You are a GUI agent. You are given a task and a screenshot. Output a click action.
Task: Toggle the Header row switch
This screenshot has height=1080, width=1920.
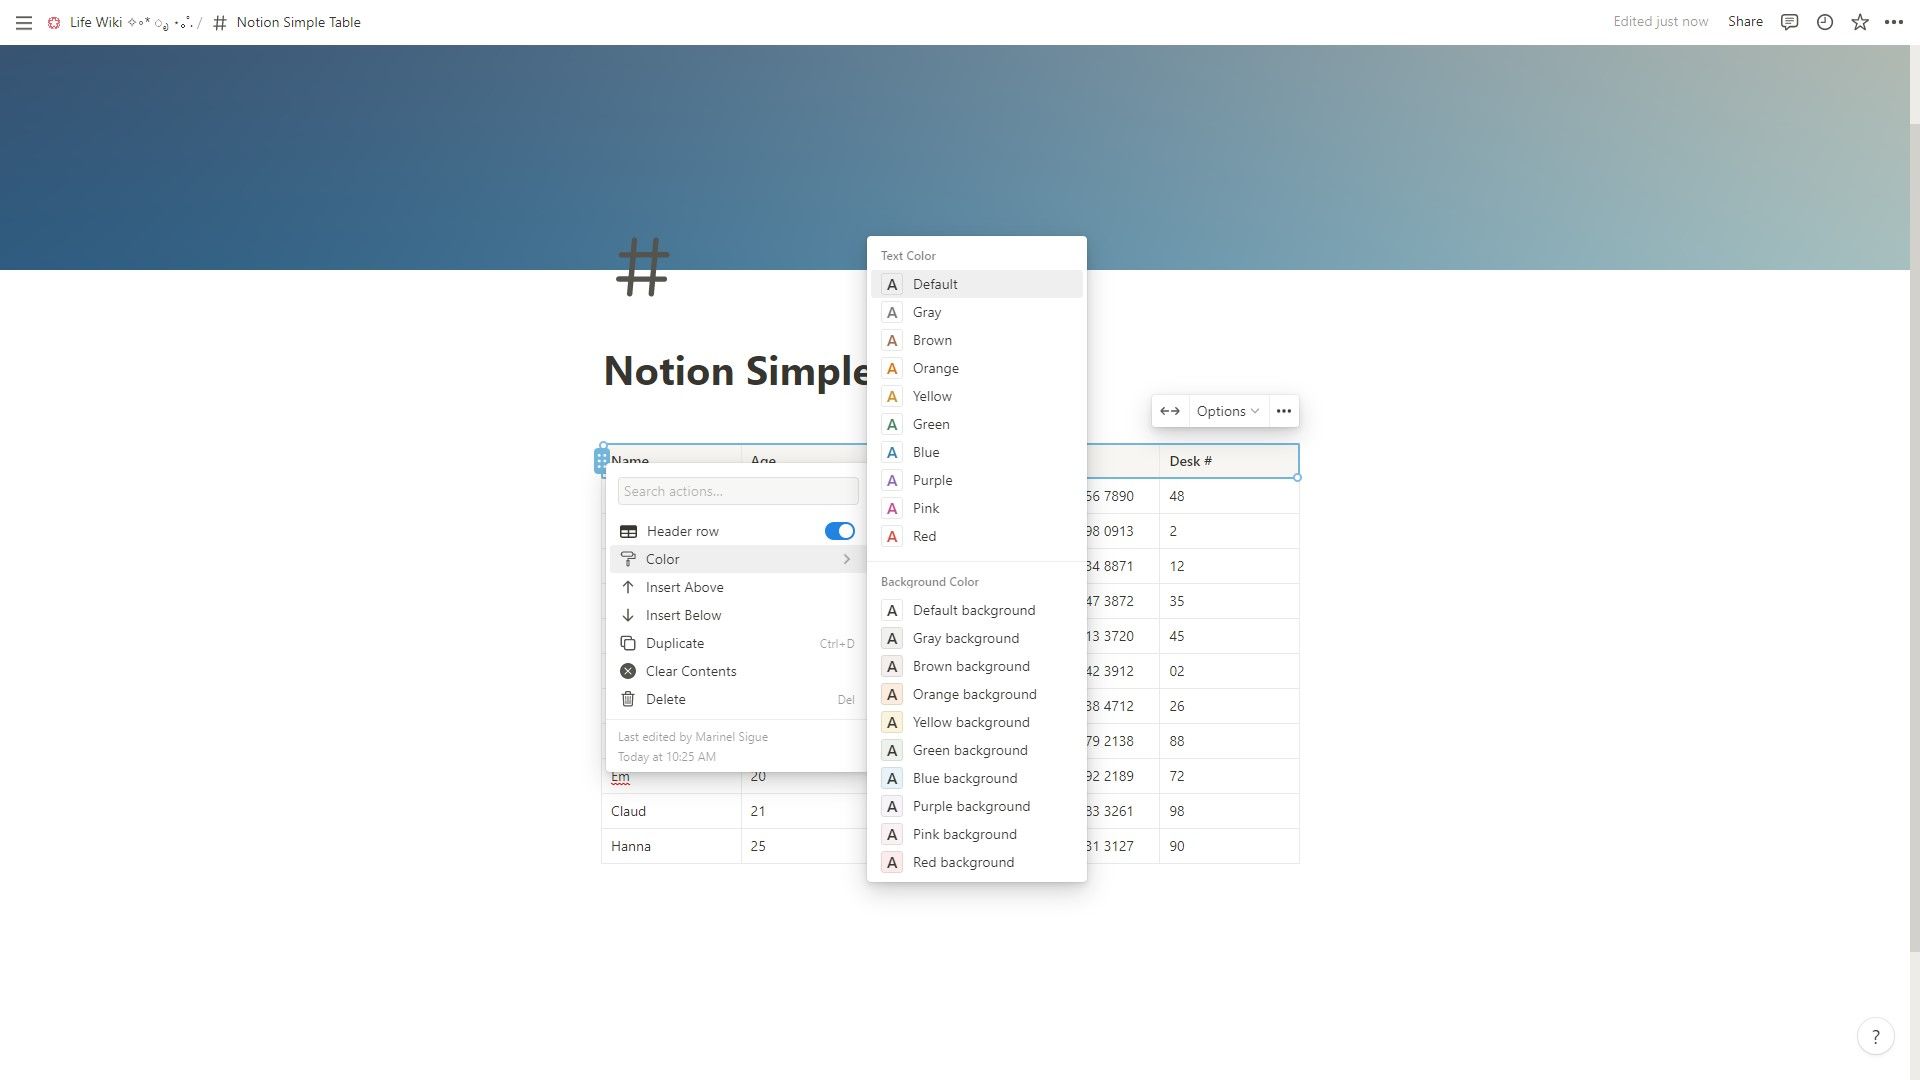point(839,530)
